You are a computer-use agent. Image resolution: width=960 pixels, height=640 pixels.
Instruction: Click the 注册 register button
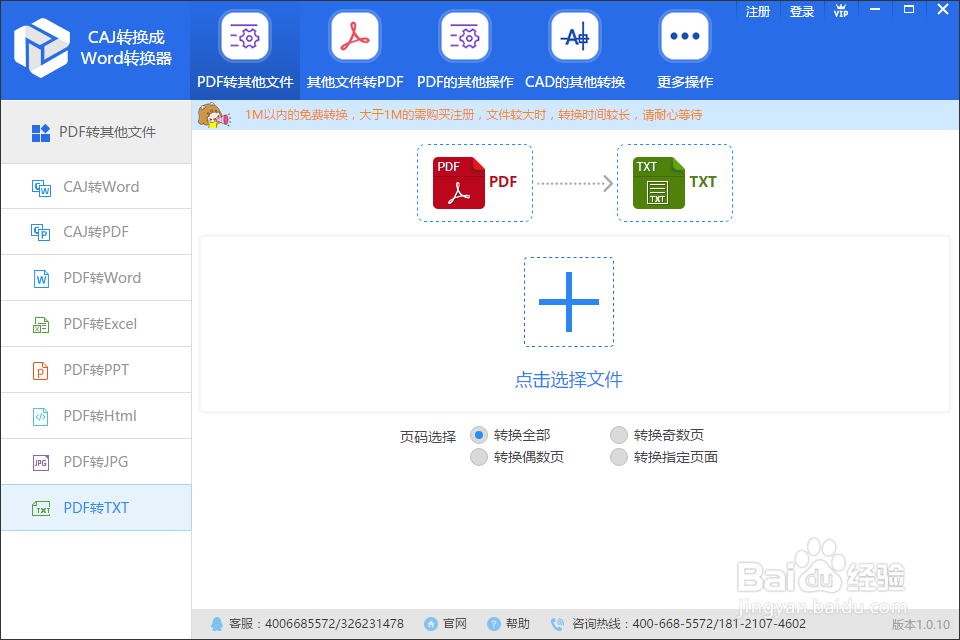[x=757, y=12]
